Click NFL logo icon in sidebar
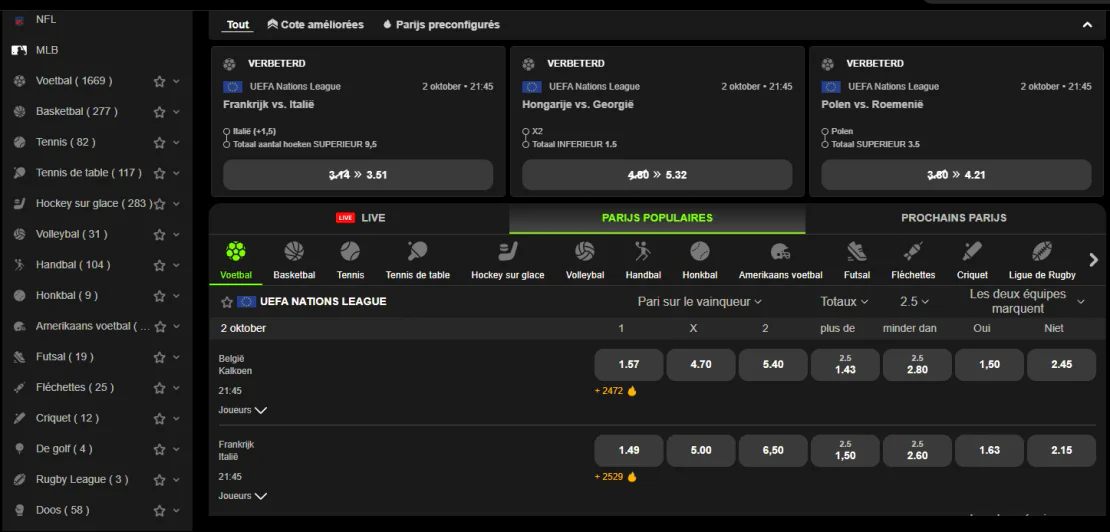This screenshot has height=532, width=1110. (x=20, y=20)
